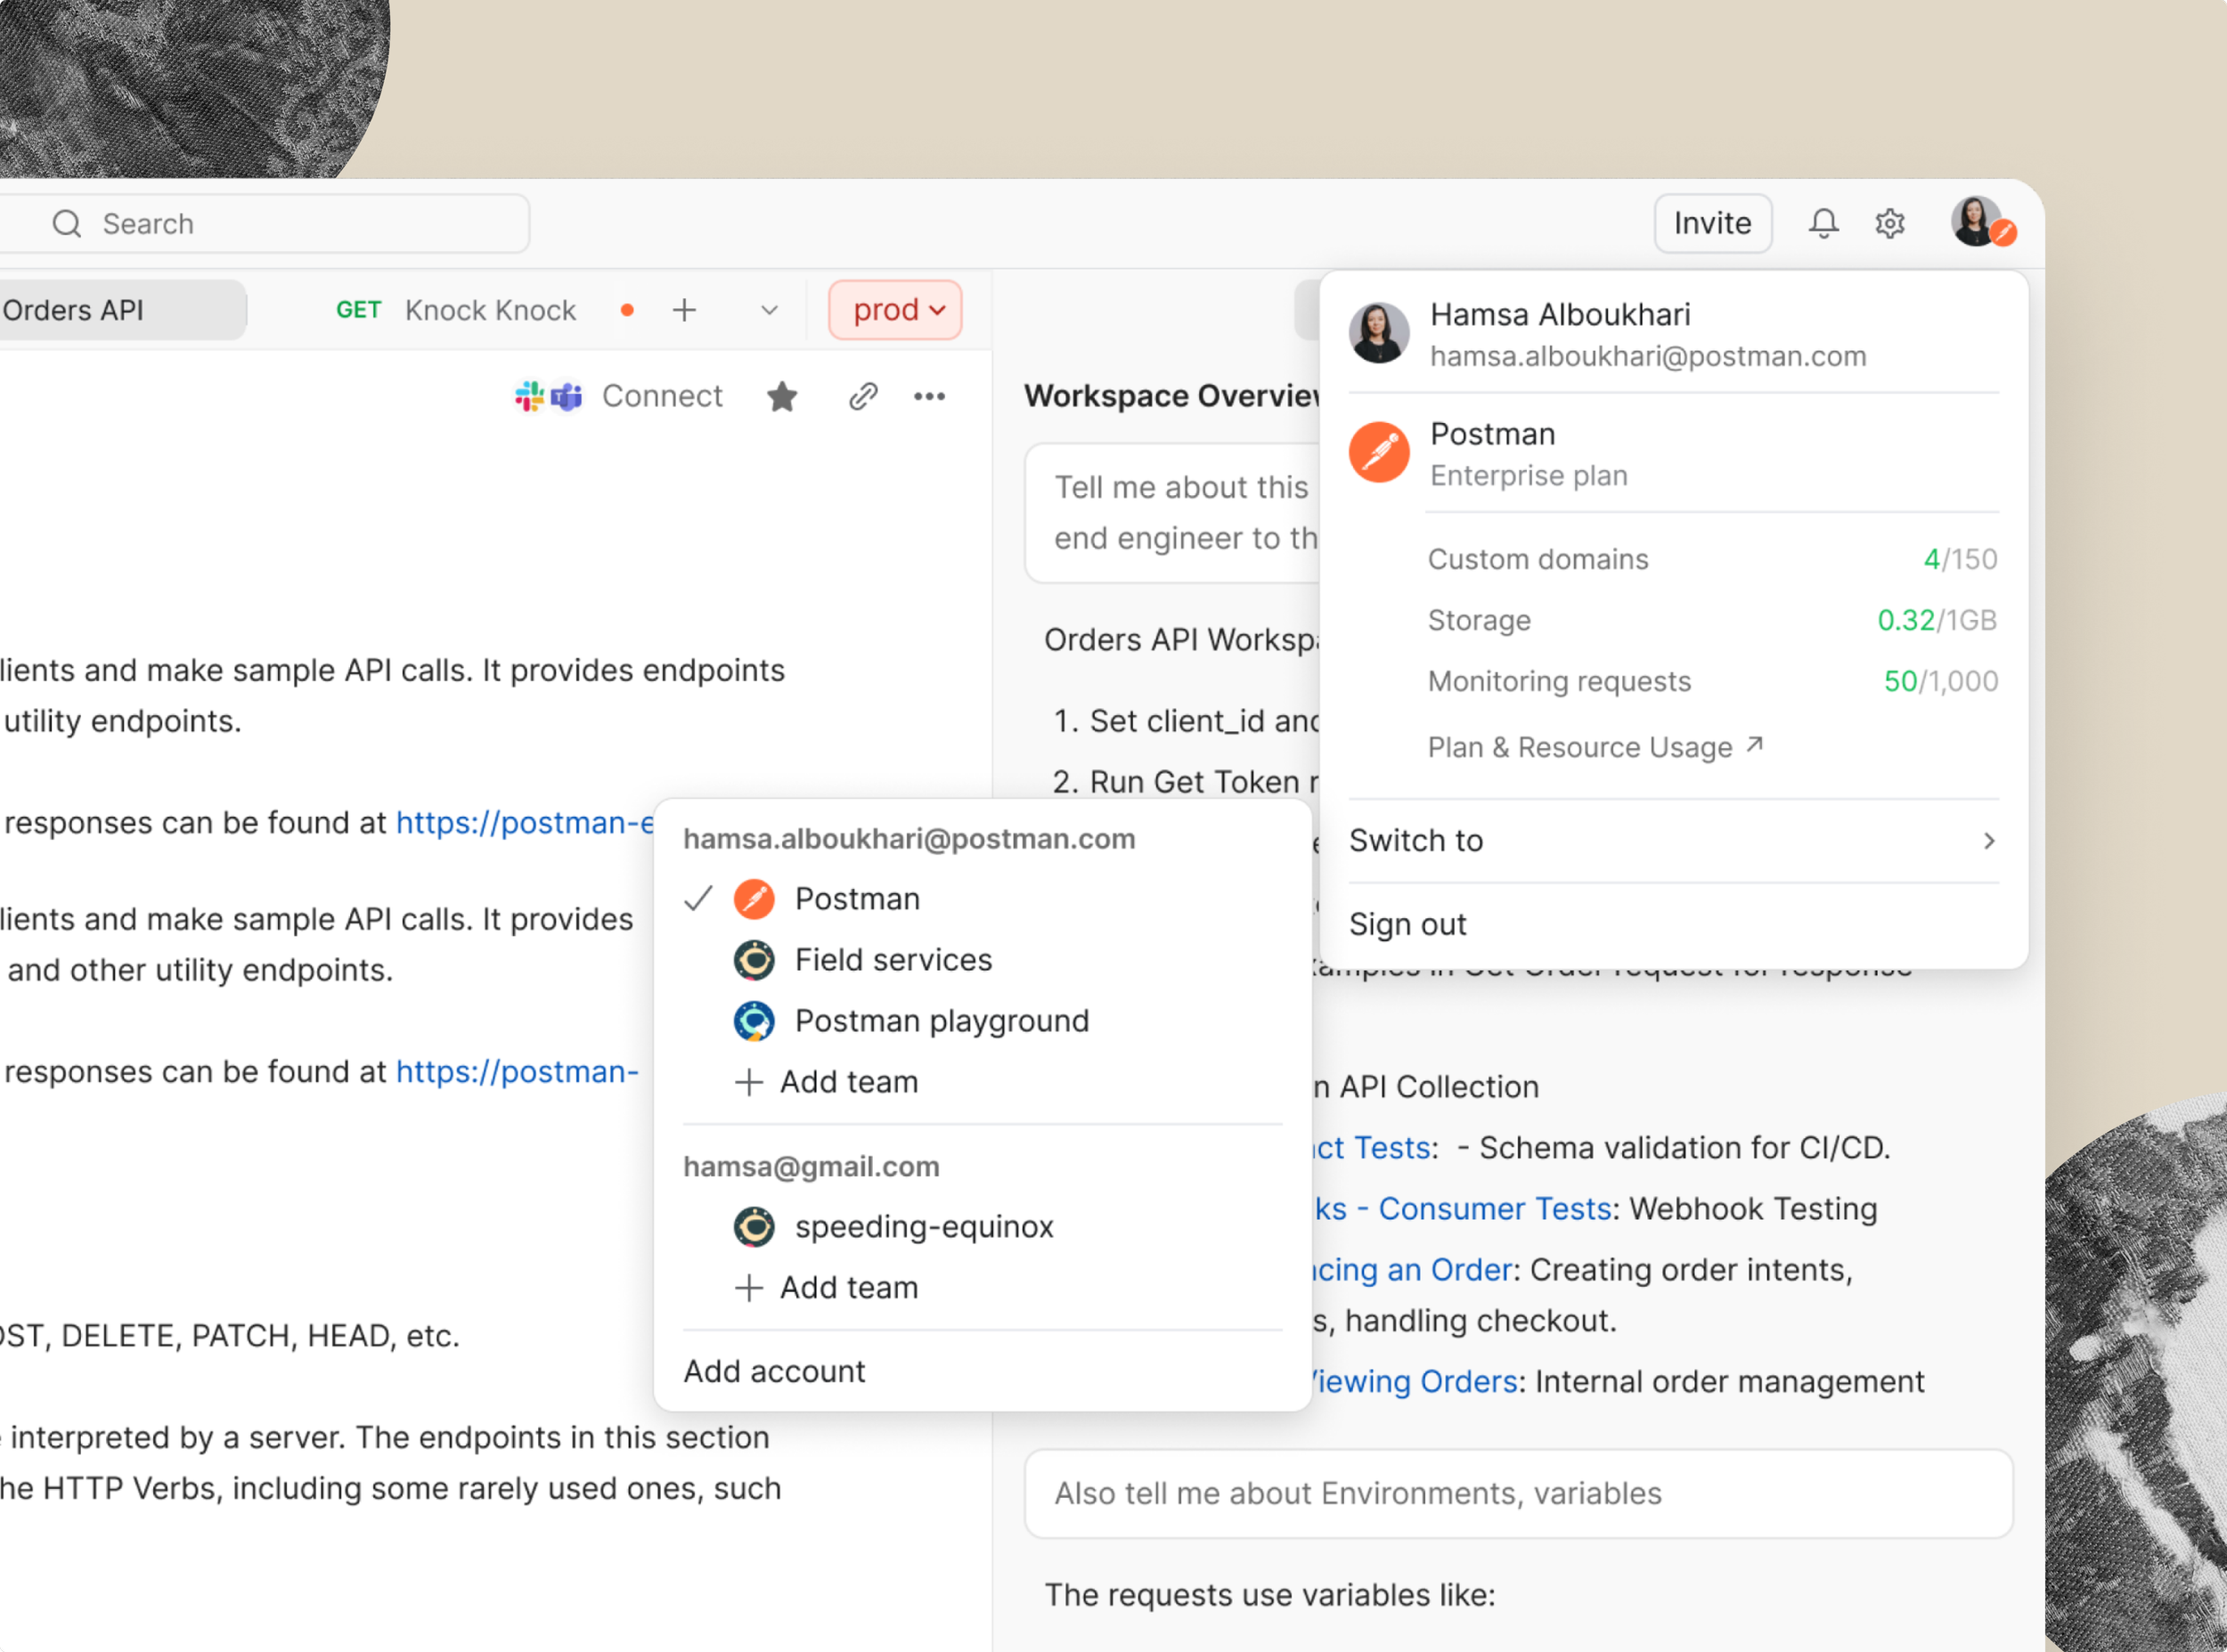Viewport: 2227px width, 1652px height.
Task: Expand the Switch to submenu arrow
Action: [1989, 841]
